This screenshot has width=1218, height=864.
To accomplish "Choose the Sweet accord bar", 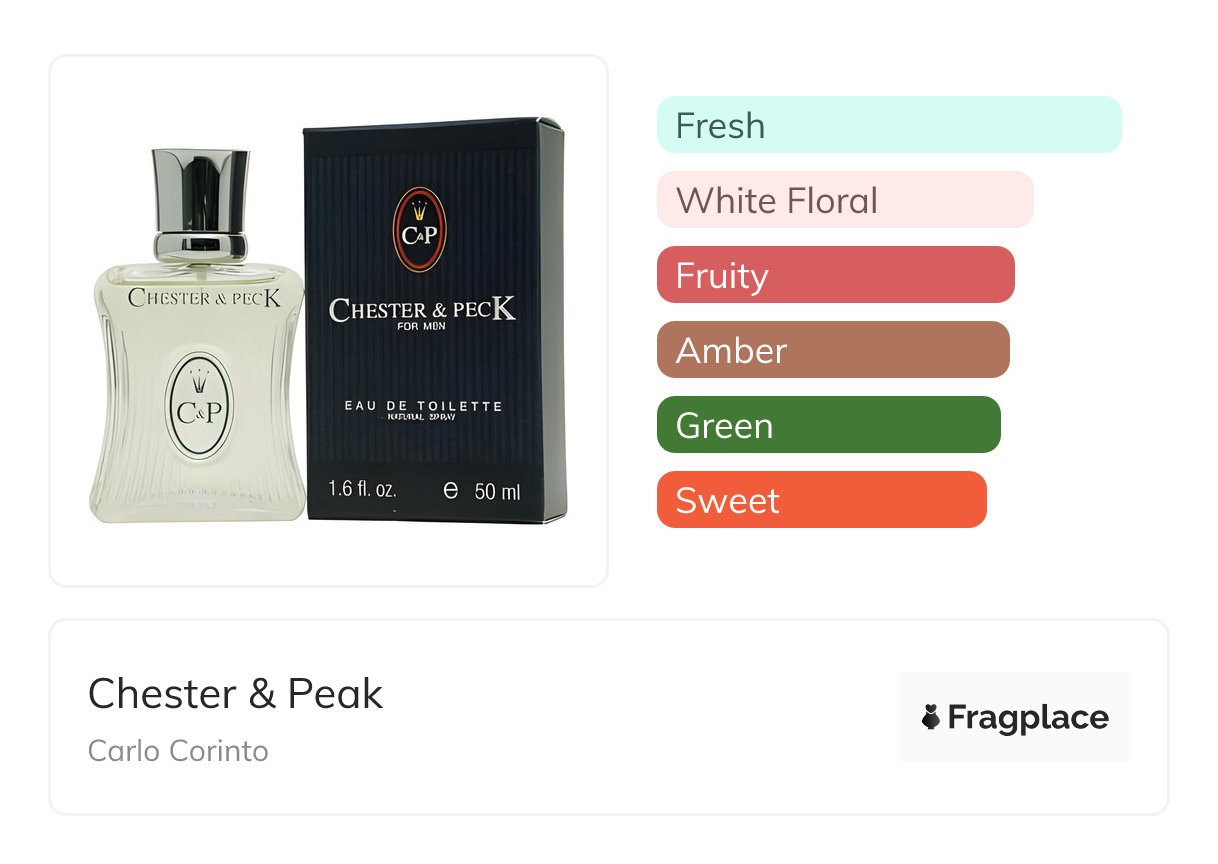I will click(x=822, y=500).
